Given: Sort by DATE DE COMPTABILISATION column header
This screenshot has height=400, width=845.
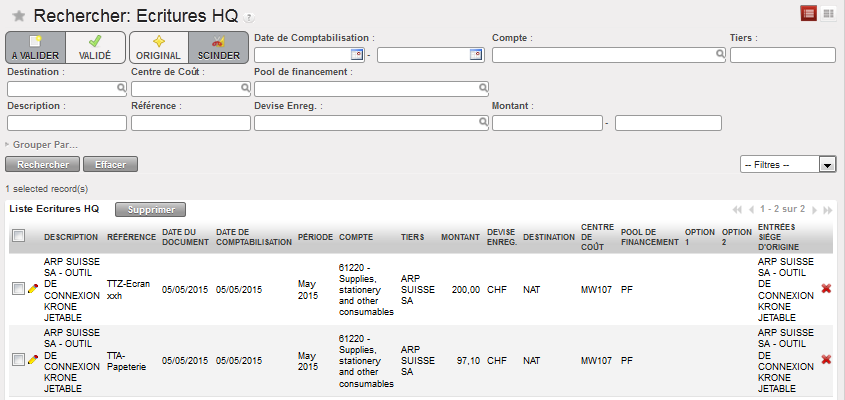Looking at the screenshot, I should 254,237.
